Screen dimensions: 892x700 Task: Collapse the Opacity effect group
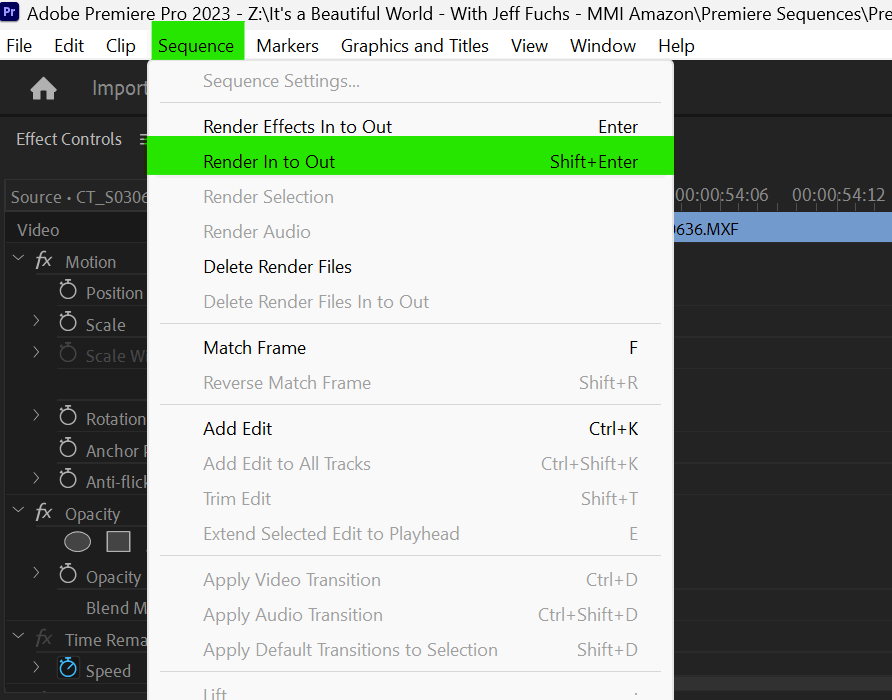coord(18,510)
